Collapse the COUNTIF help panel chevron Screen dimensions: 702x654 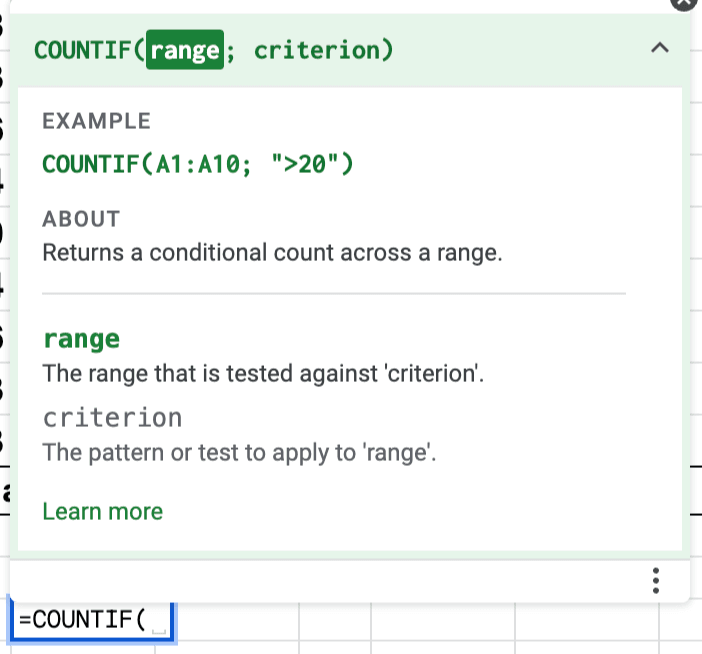click(x=659, y=48)
